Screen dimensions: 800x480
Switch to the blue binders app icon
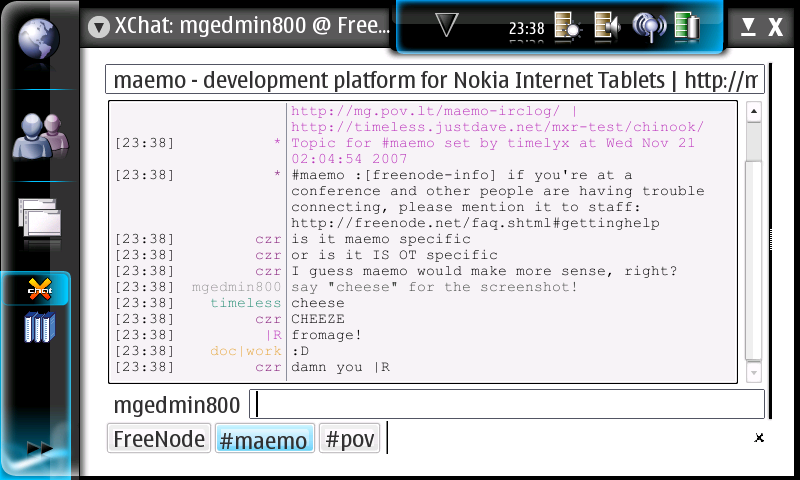39,327
